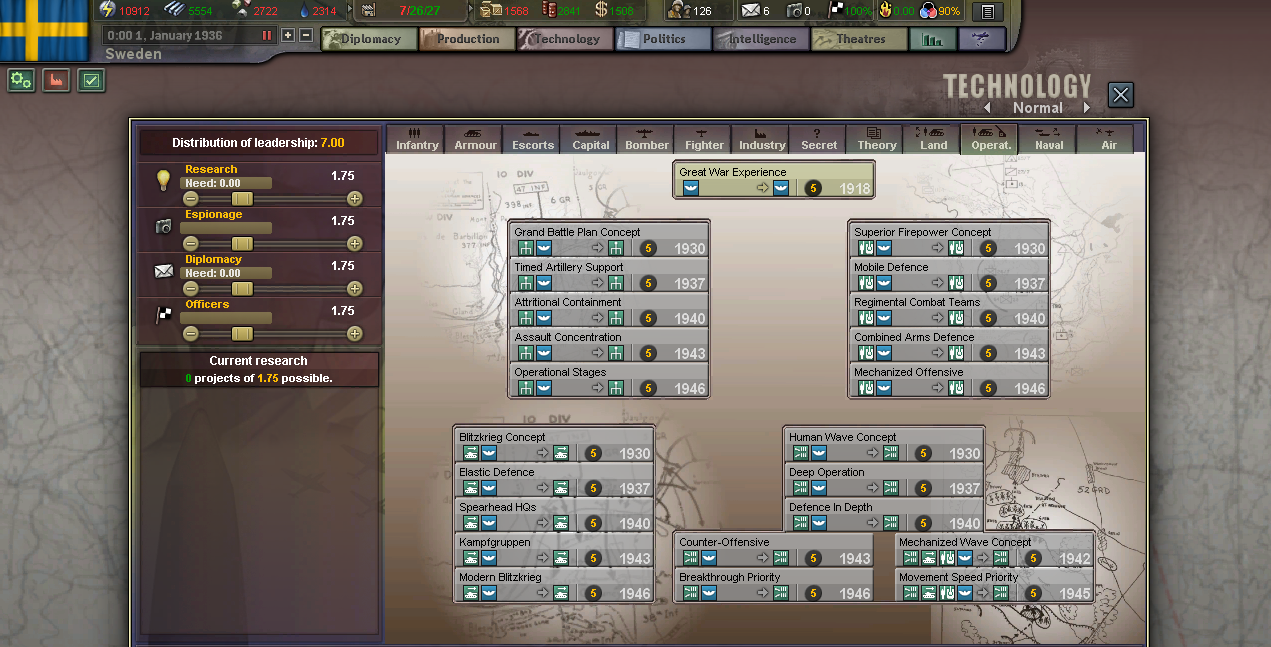Screen dimensions: 1271x647
Task: Select previous difficulty with left arrow
Action: click(987, 108)
